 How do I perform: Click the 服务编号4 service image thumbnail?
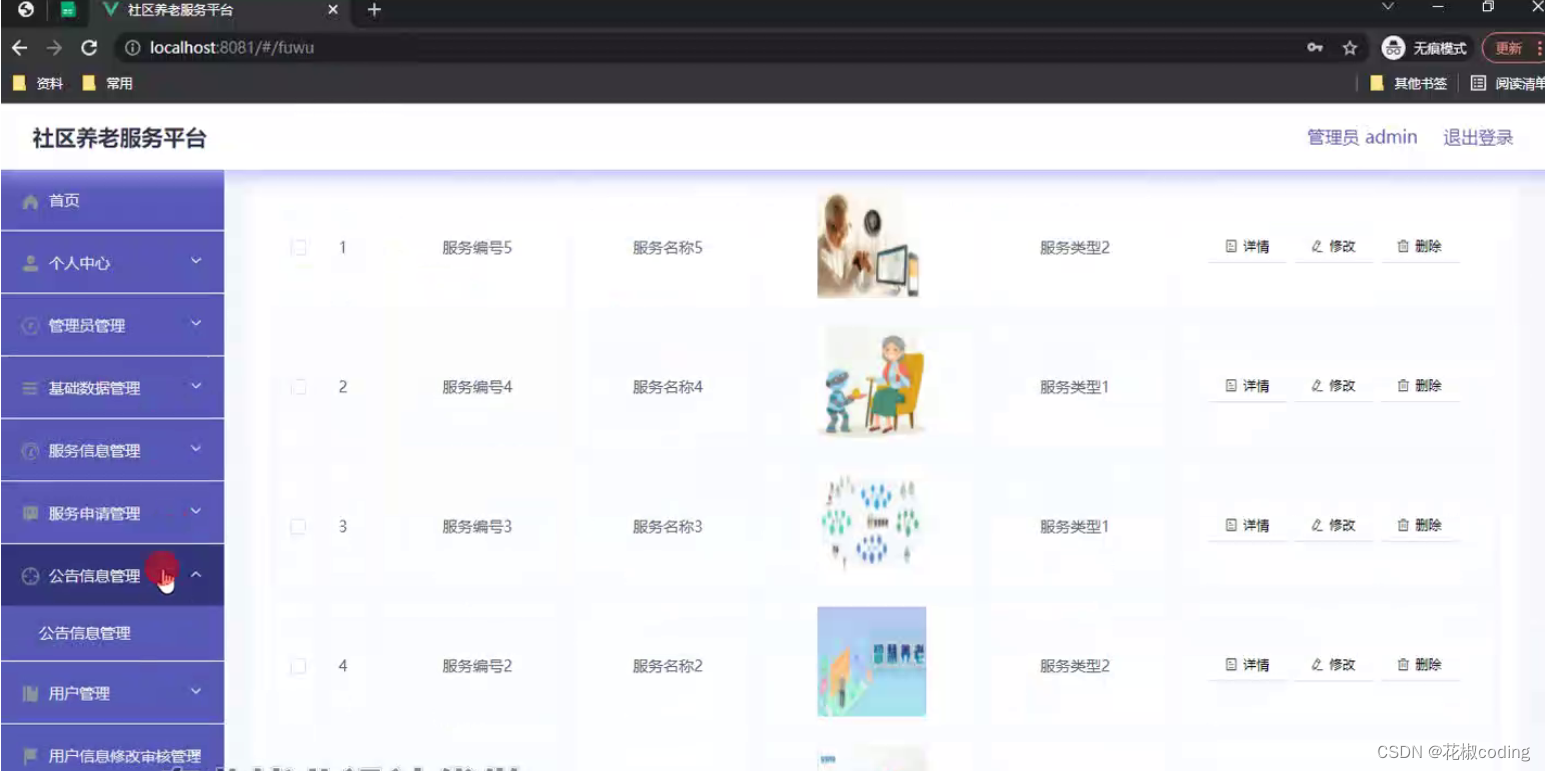(x=870, y=381)
